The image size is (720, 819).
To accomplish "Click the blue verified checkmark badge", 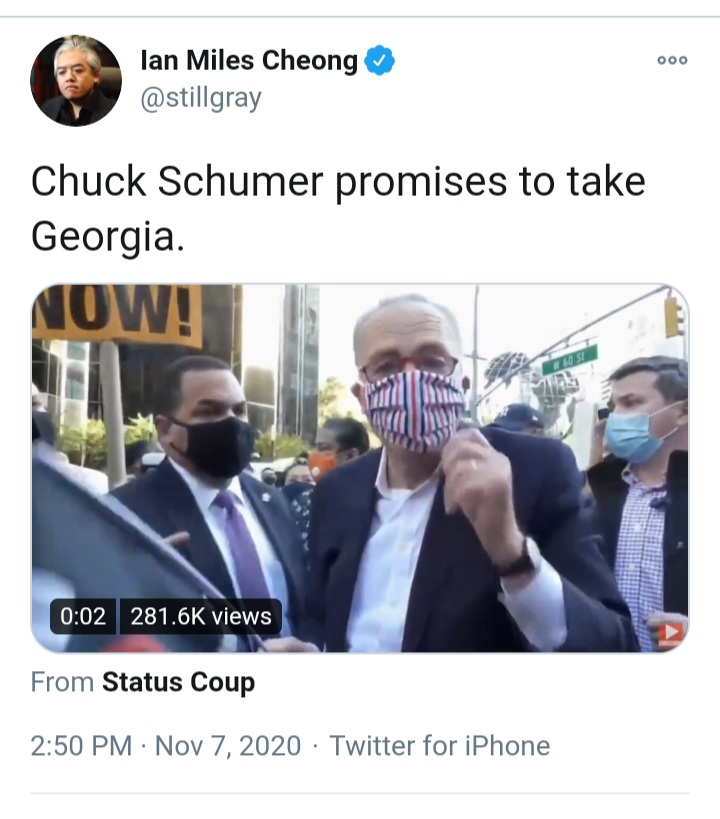I will (379, 61).
